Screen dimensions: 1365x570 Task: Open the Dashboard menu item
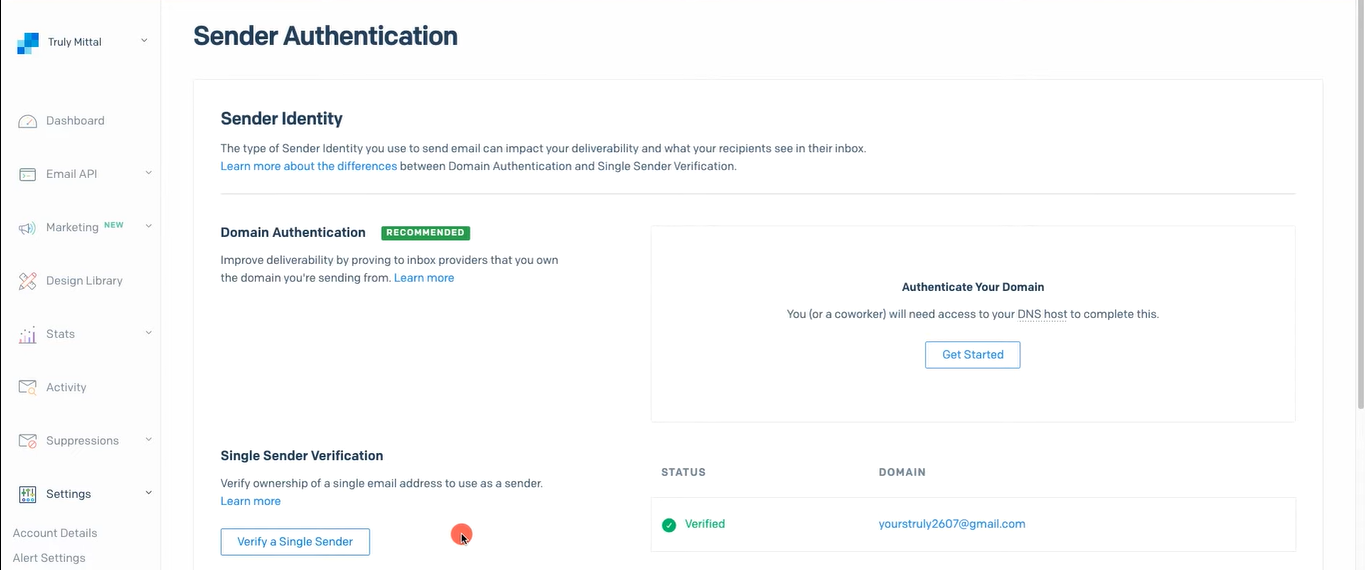tap(75, 121)
